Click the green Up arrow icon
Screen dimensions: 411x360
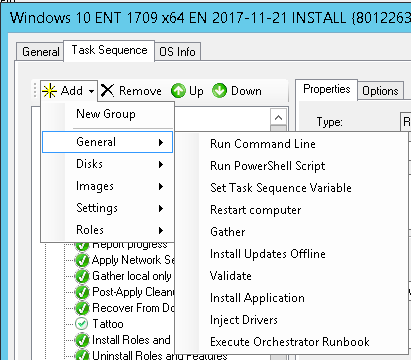178,91
